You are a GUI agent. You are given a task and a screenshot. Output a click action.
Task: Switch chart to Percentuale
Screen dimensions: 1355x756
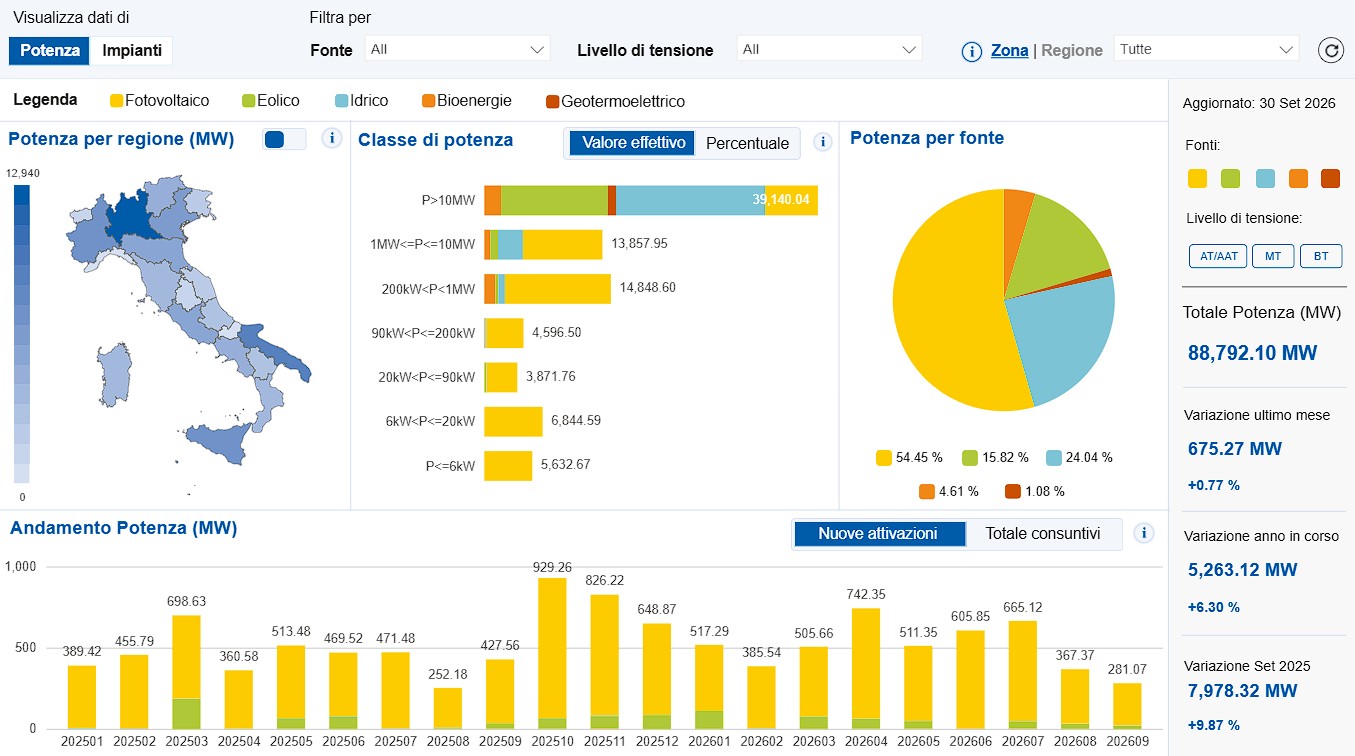click(747, 143)
